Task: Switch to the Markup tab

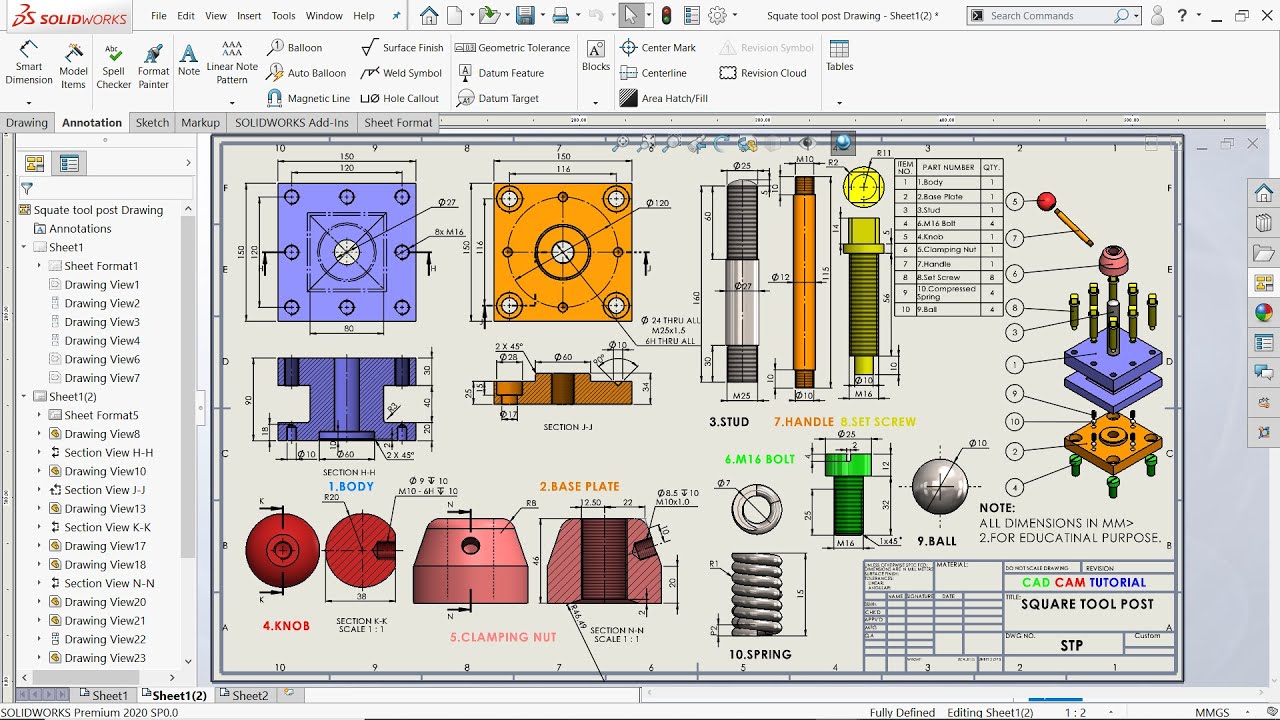Action: [x=200, y=122]
